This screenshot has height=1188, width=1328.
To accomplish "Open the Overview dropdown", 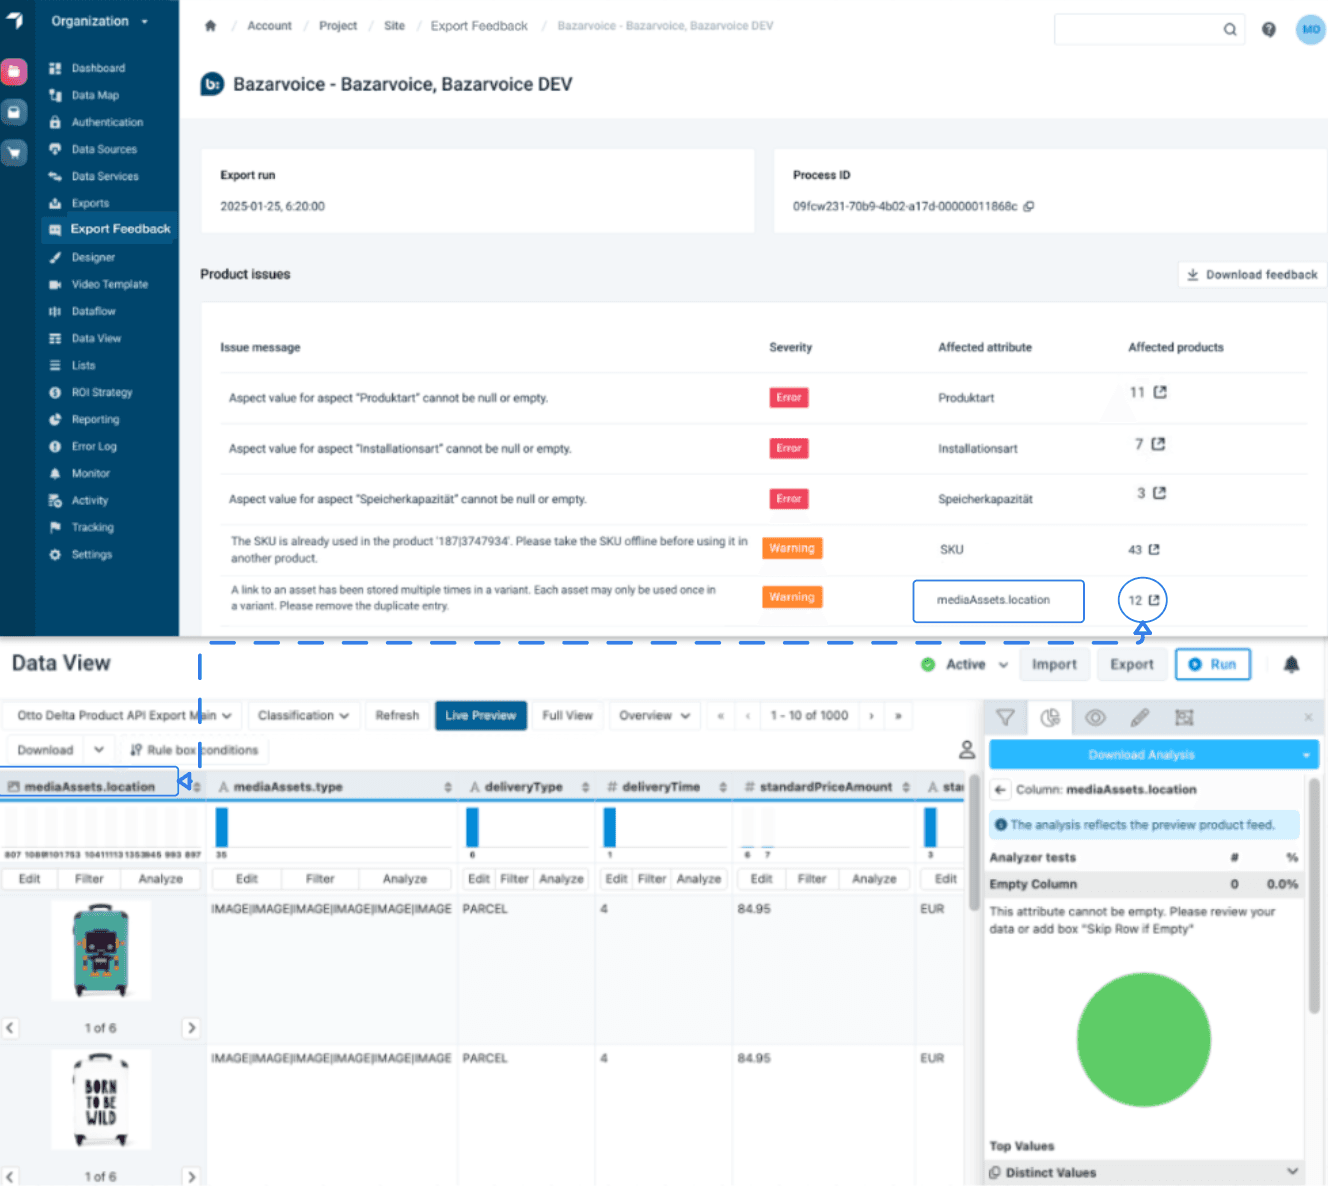I will point(655,716).
